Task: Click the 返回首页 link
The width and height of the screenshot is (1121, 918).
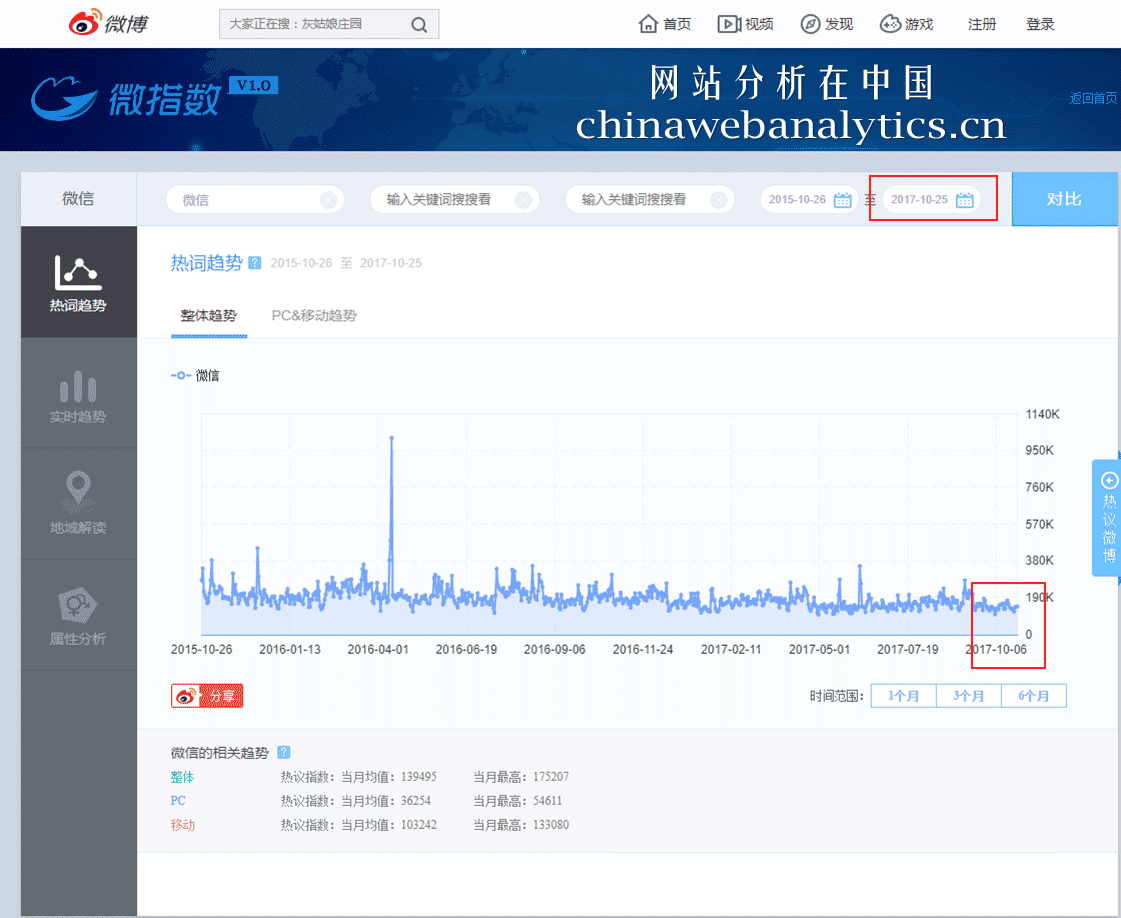Action: coord(1093,98)
